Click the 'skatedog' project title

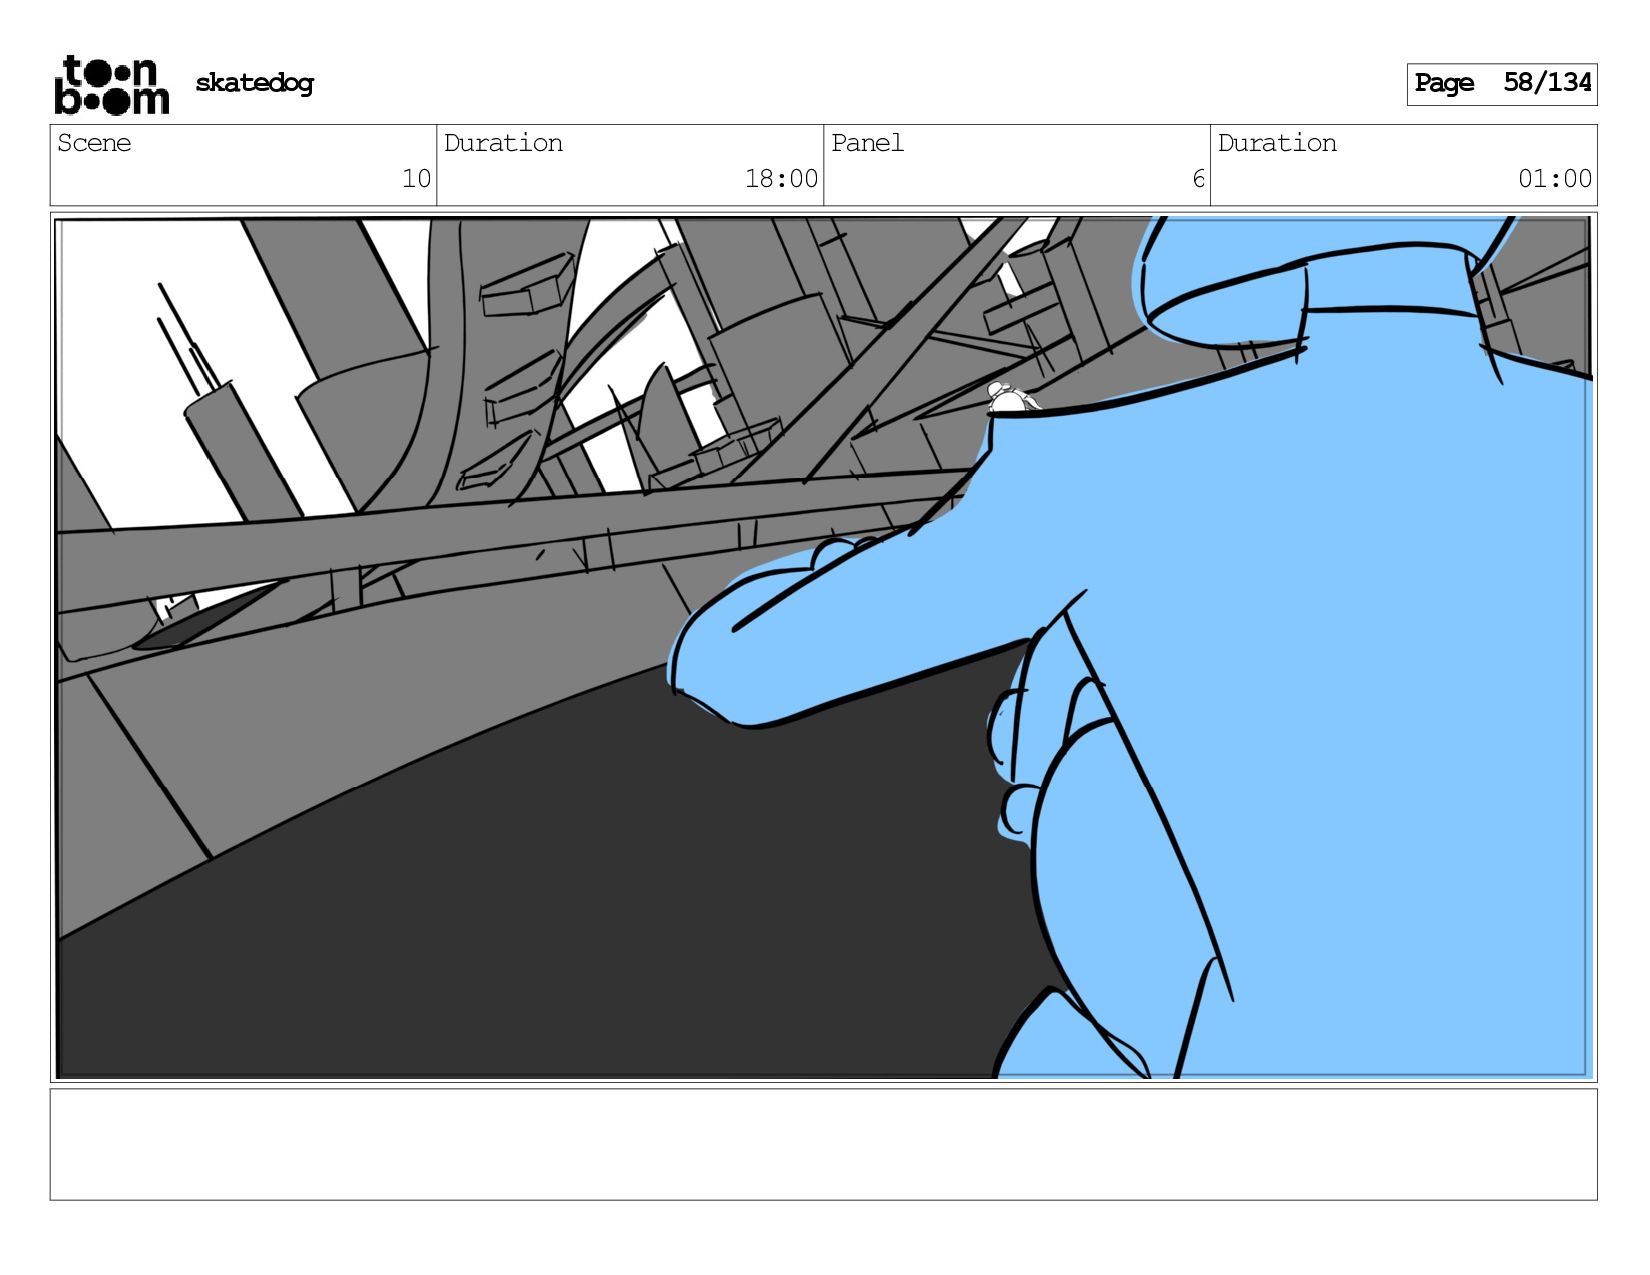[254, 83]
